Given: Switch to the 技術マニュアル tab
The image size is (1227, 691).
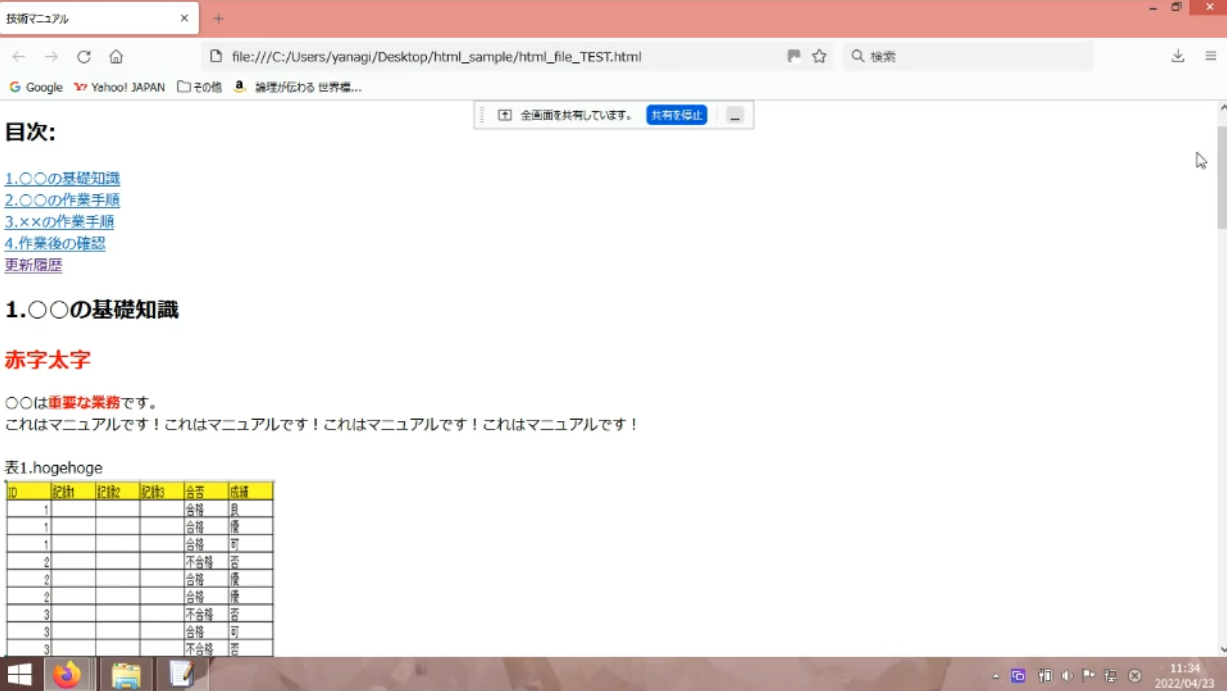Looking at the screenshot, I should click(x=90, y=18).
